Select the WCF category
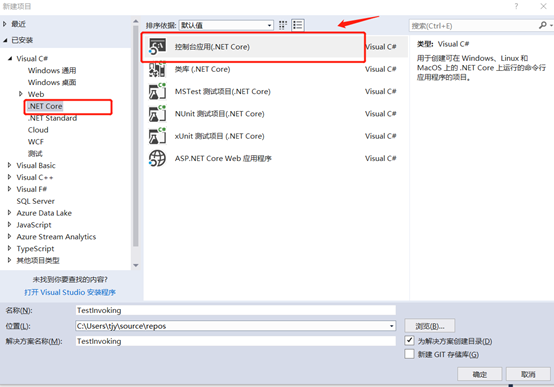Screen dimensions: 554x387 click(x=36, y=142)
